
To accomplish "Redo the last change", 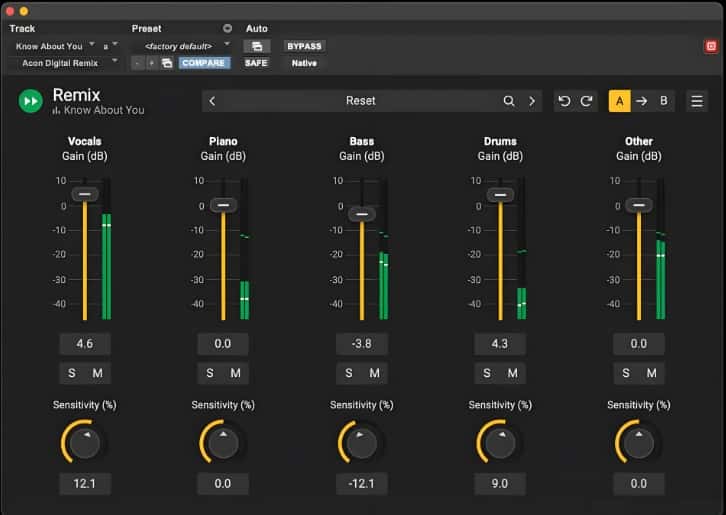I will pyautogui.click(x=587, y=101).
